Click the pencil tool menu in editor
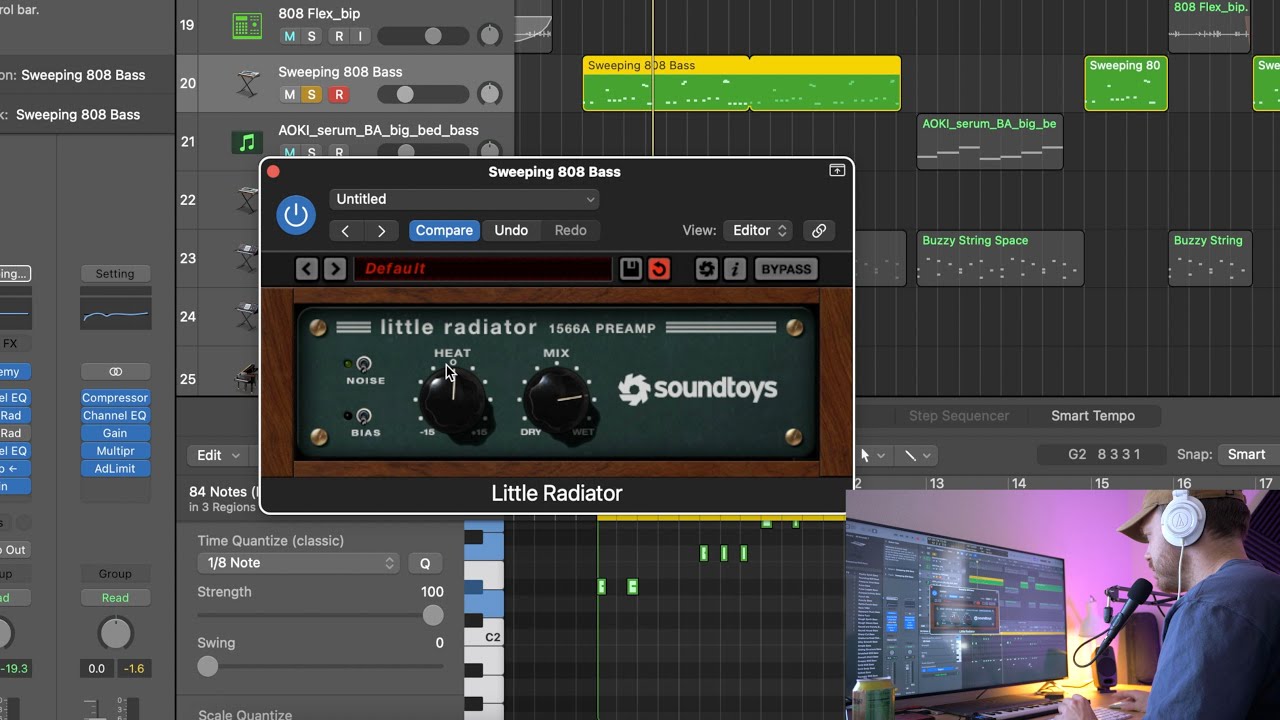Screen dimensions: 1280x720 pyautogui.click(x=916, y=455)
